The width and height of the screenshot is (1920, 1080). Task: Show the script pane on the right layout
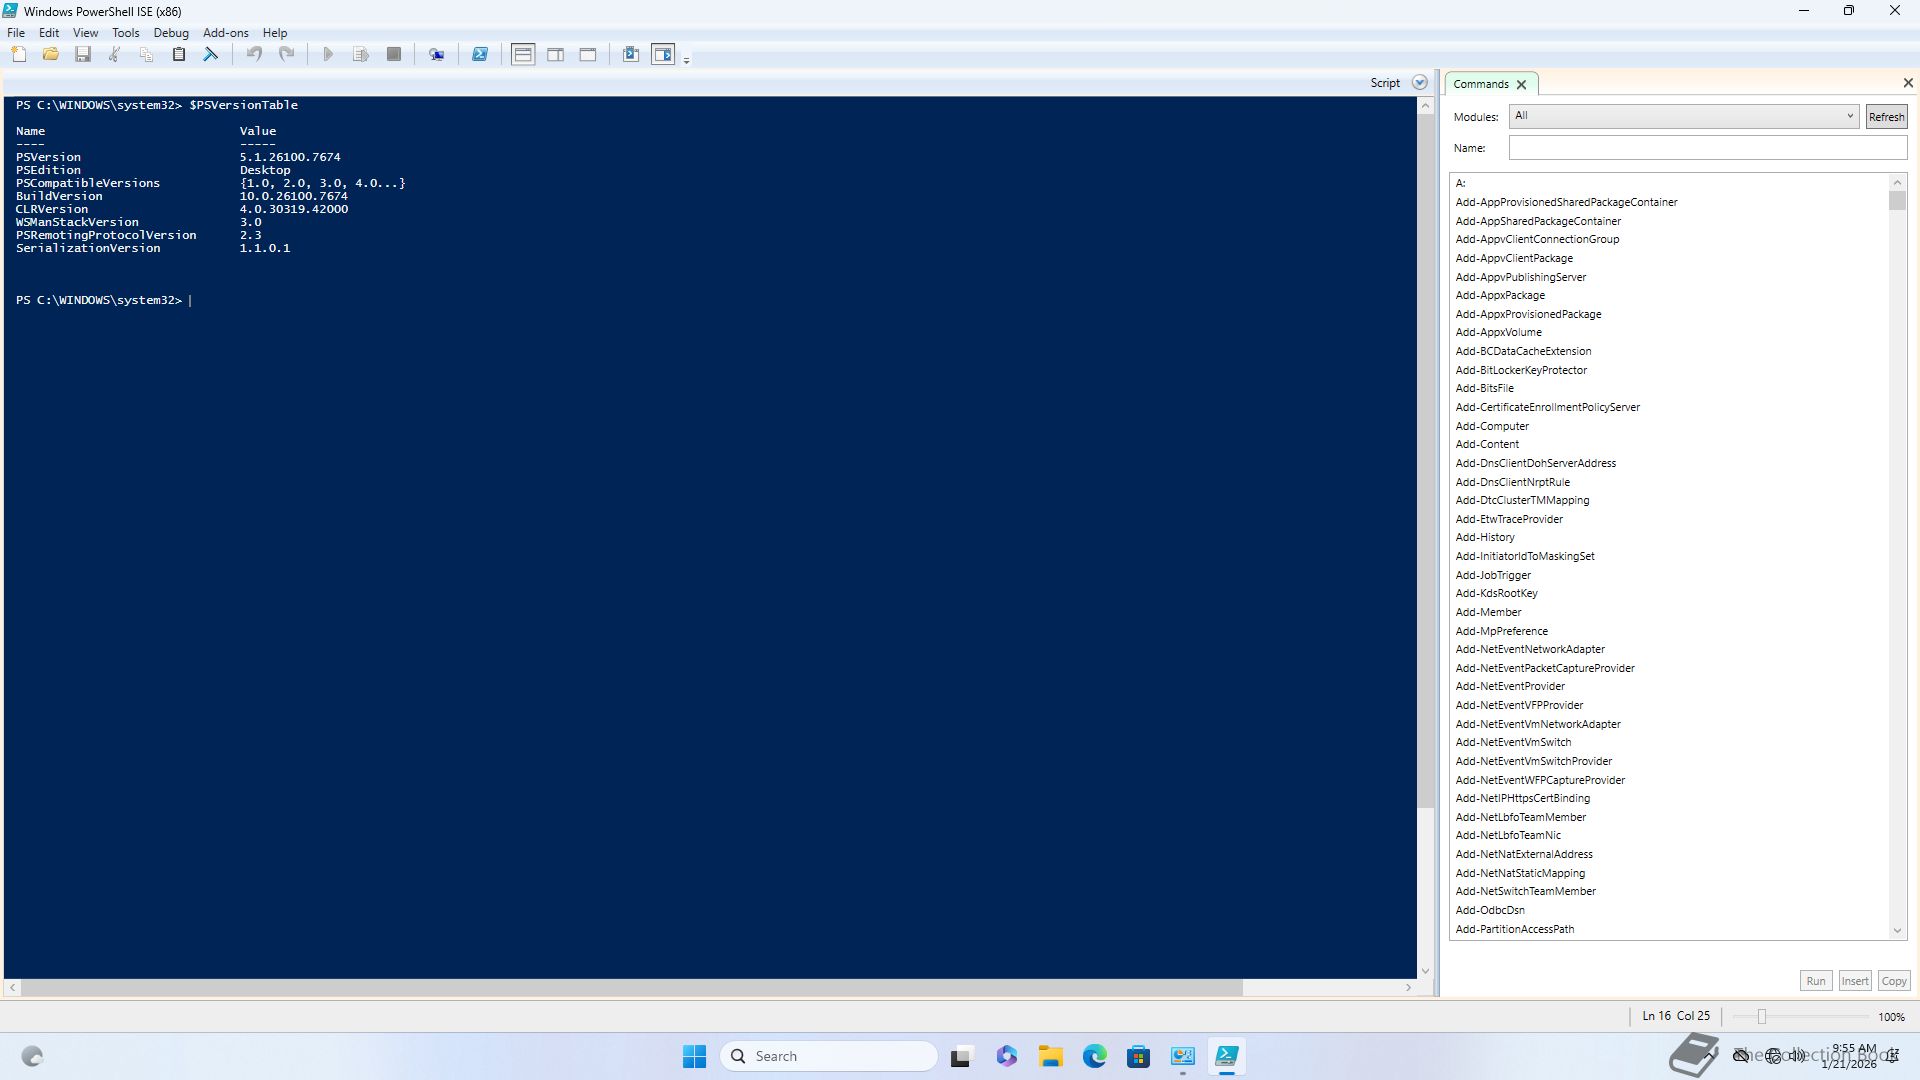(x=556, y=55)
